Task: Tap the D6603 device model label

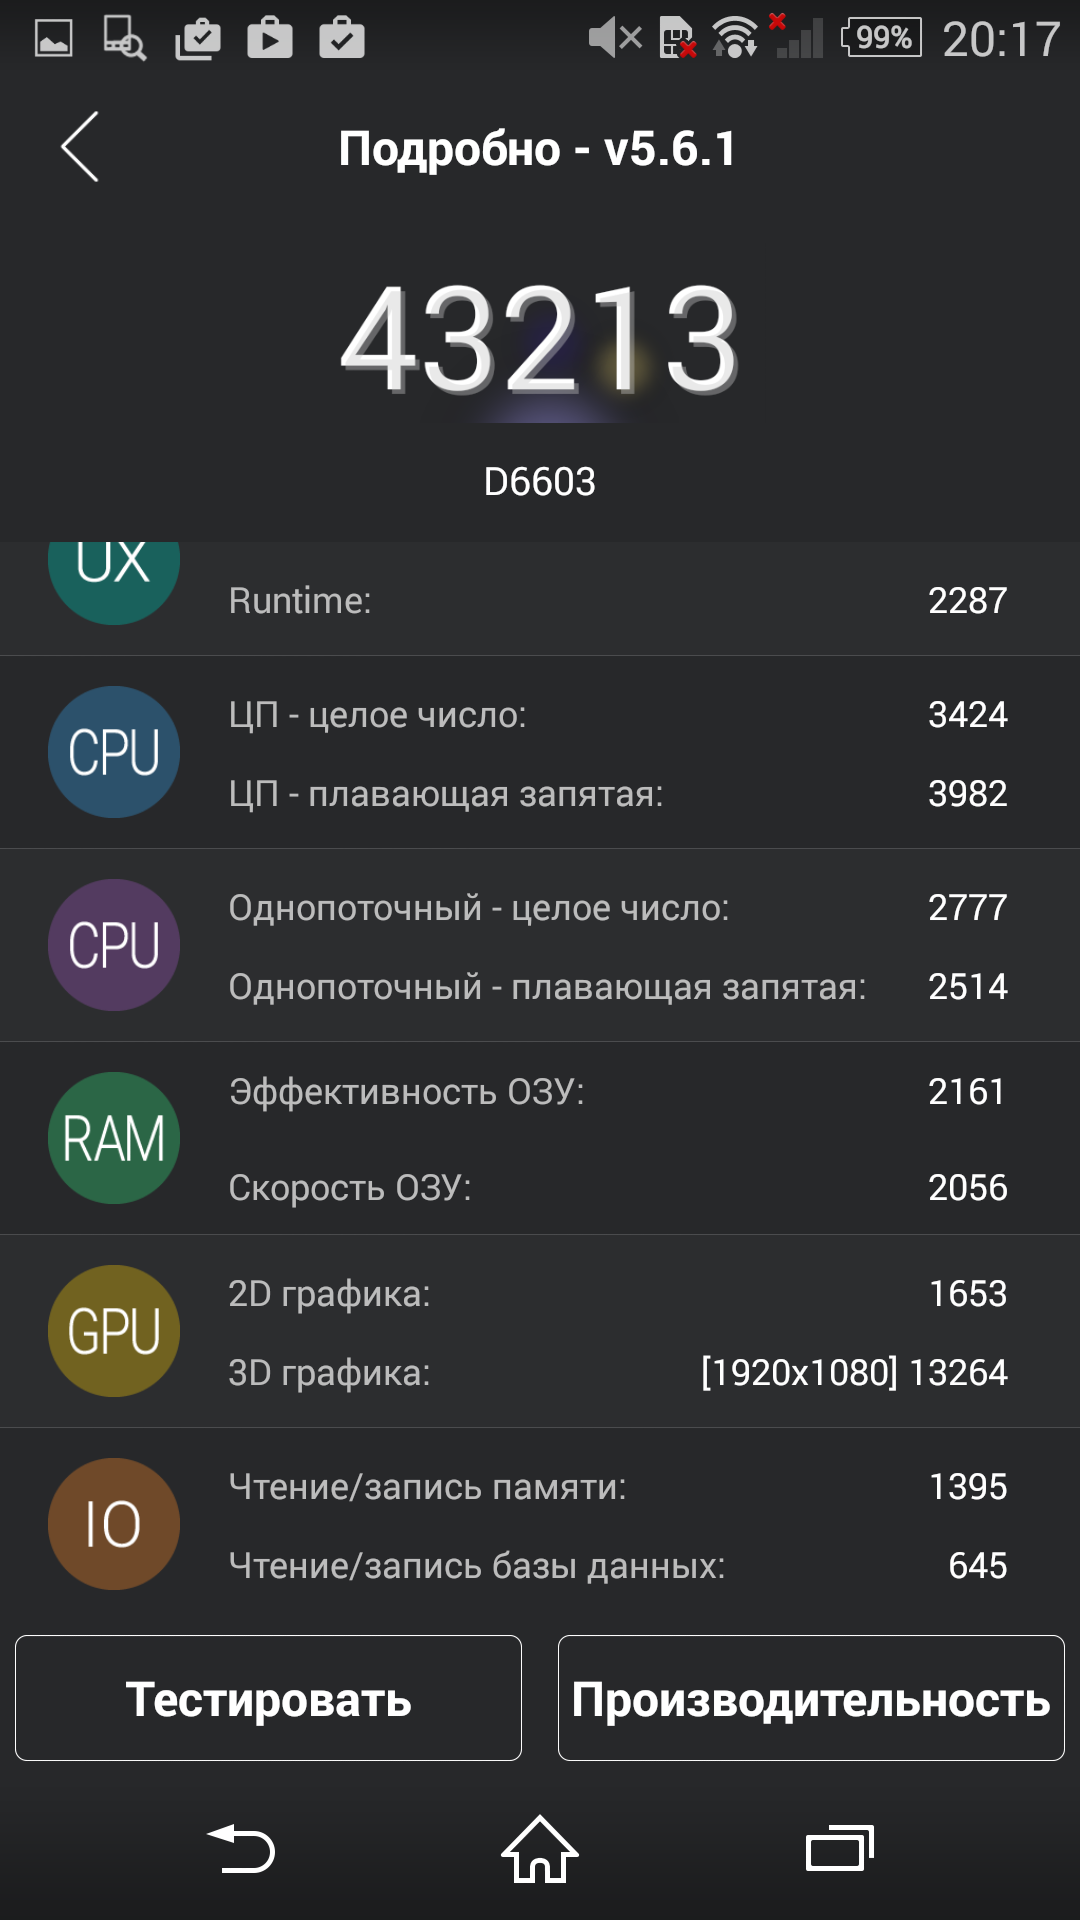Action: (x=540, y=482)
